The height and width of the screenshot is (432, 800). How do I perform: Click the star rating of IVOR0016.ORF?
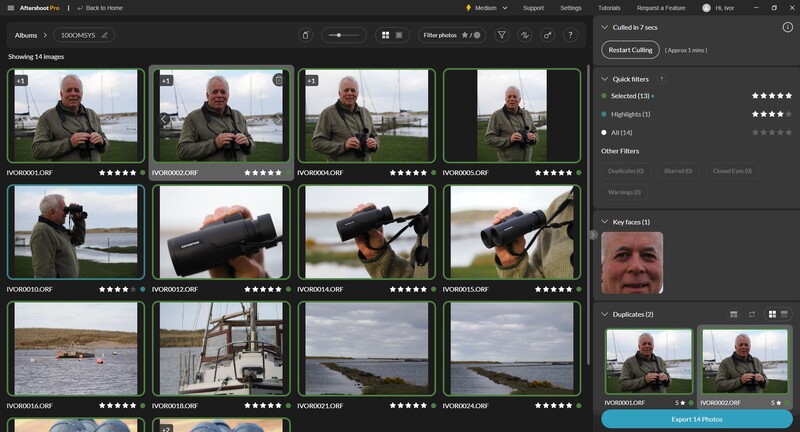click(117, 405)
